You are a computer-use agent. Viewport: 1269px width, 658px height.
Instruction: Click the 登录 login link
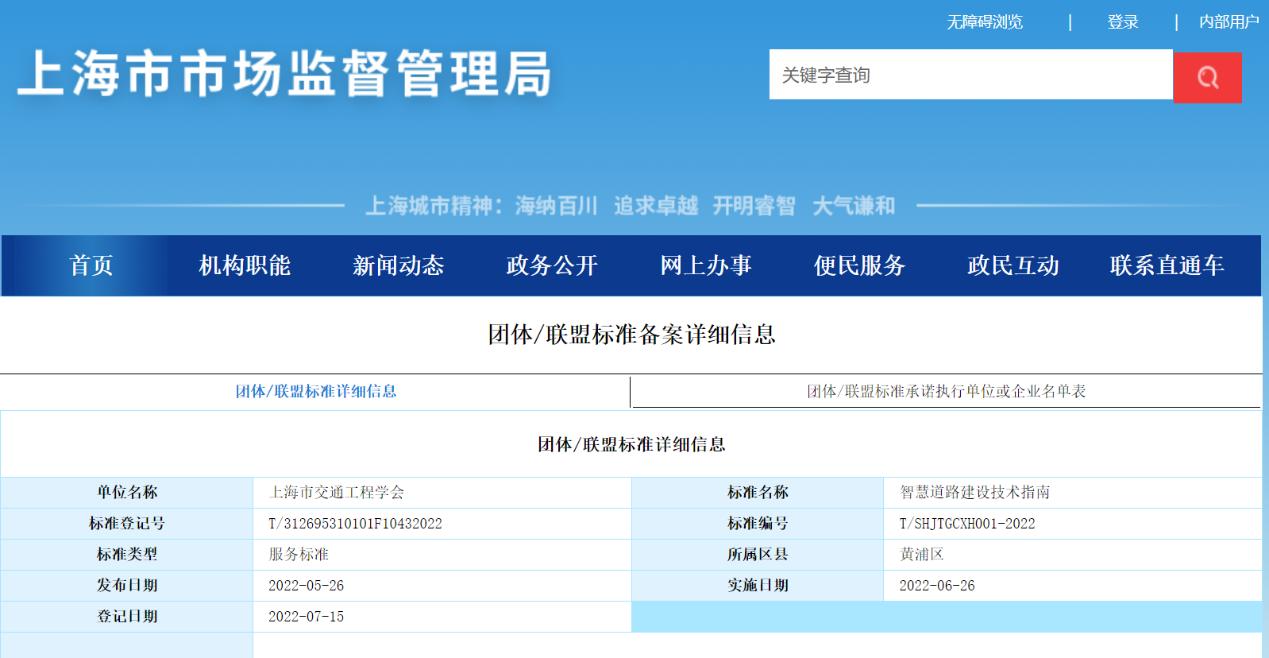[x=1122, y=22]
